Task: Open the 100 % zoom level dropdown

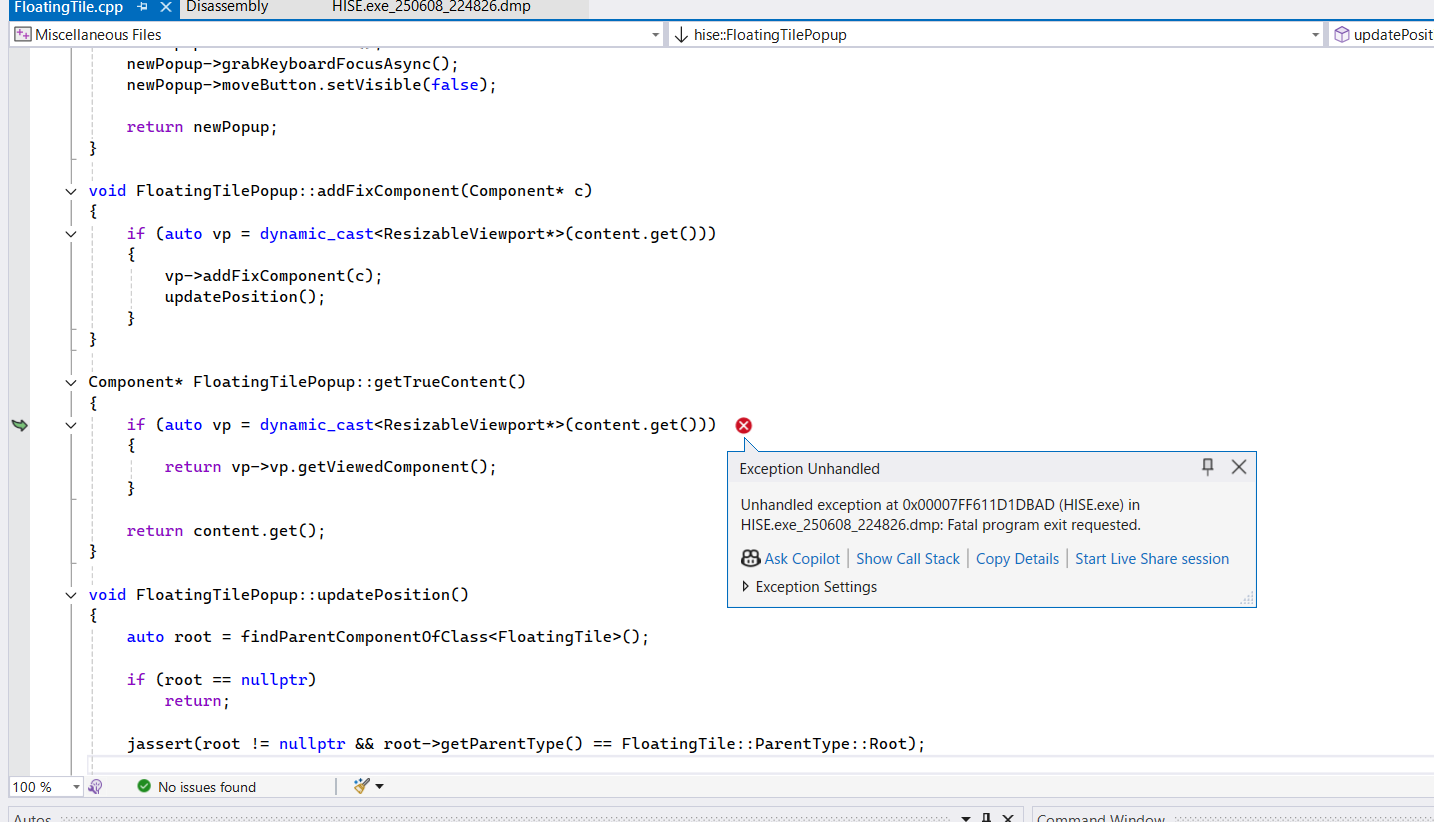Action: [x=76, y=787]
